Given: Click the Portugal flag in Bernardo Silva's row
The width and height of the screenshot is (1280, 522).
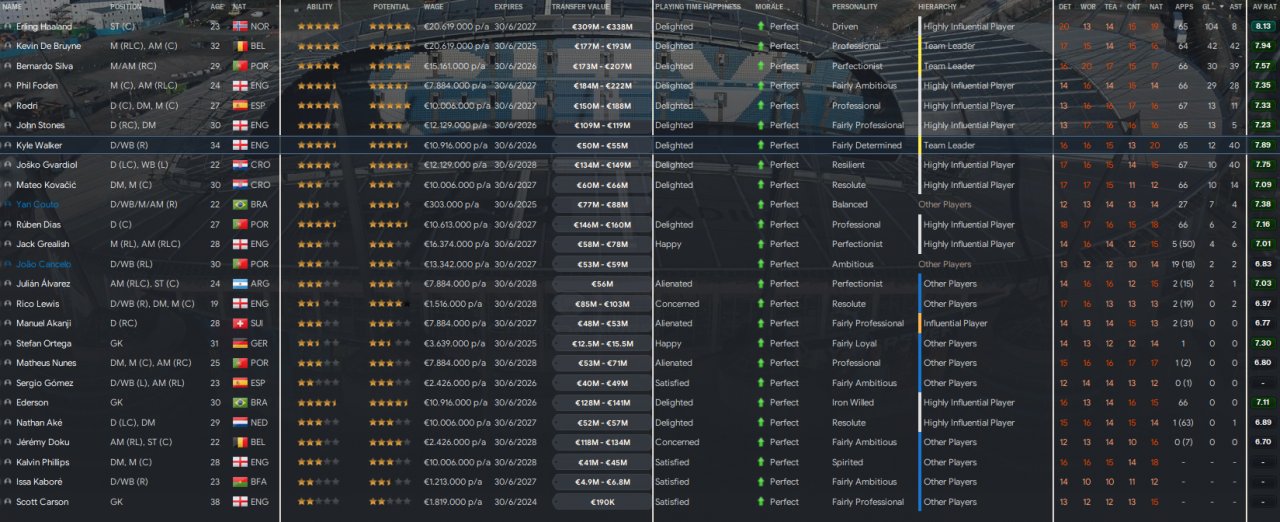Looking at the screenshot, I should click(x=239, y=66).
